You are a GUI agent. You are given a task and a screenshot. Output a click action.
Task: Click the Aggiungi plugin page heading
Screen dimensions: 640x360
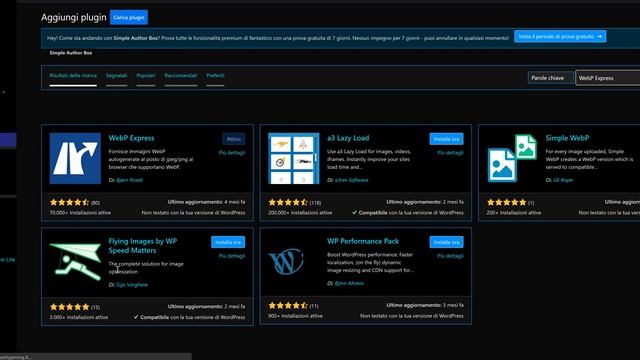click(73, 18)
